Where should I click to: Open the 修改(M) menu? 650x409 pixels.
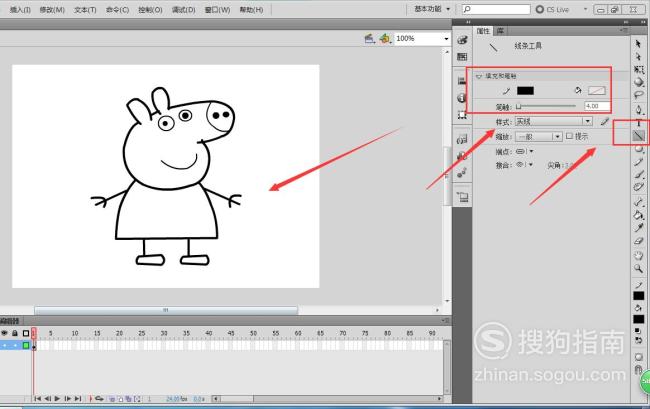click(x=52, y=10)
